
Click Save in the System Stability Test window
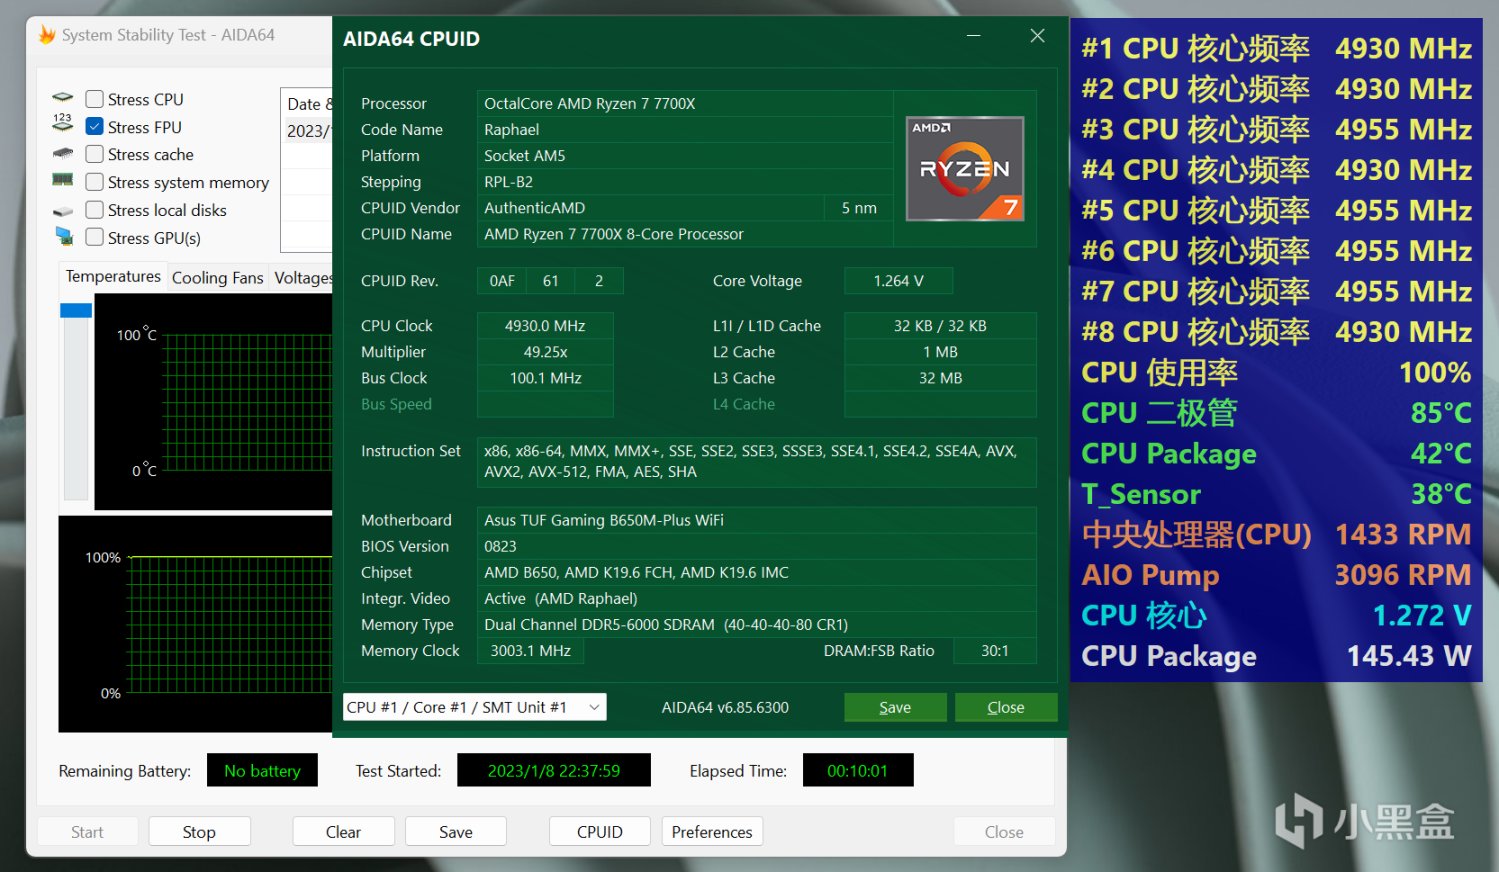click(x=456, y=832)
